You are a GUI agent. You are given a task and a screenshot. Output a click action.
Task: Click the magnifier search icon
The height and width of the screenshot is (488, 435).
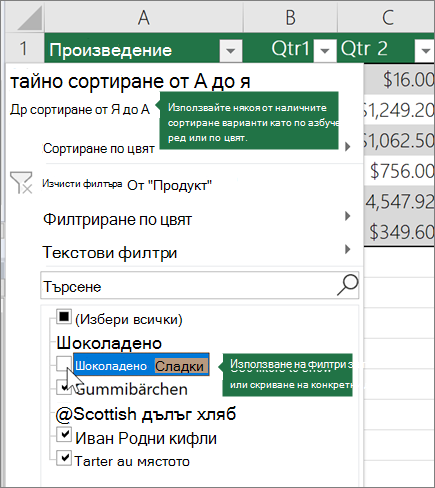347,285
